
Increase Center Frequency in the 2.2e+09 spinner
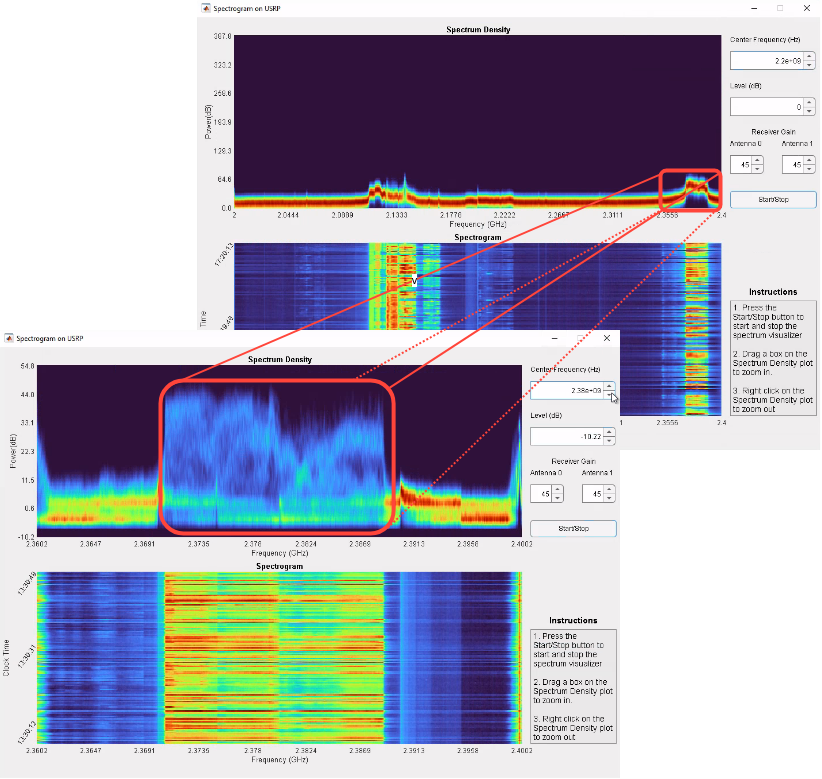point(809,56)
